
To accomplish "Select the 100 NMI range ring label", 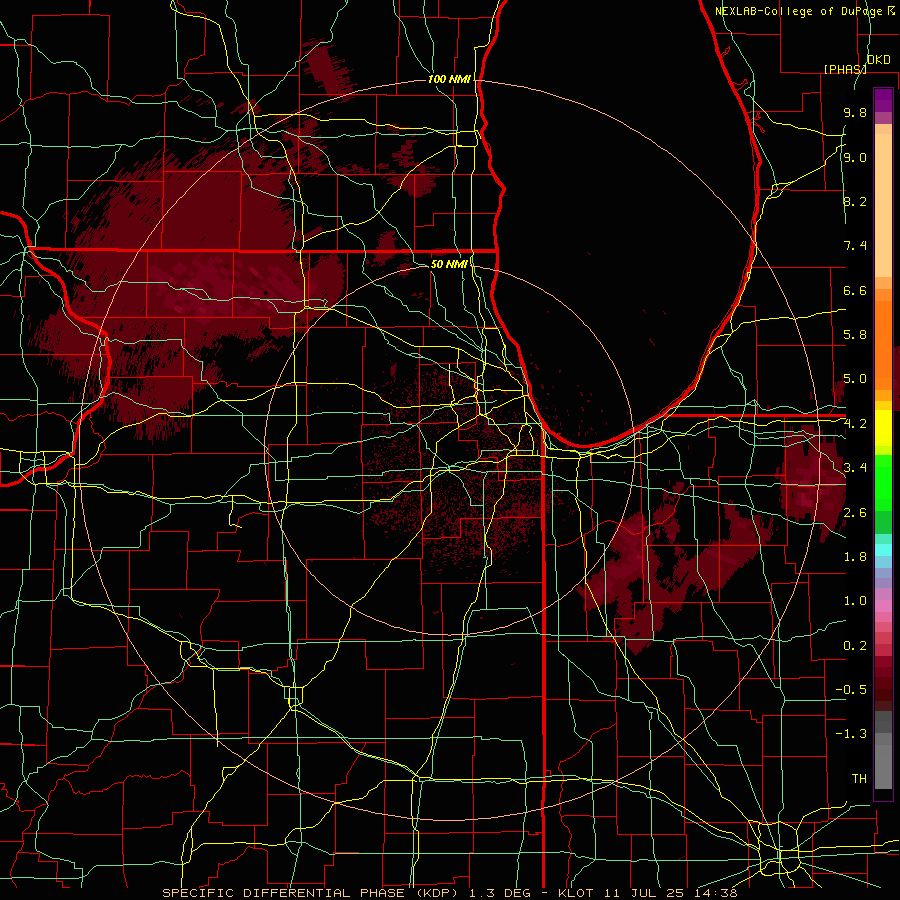I will (449, 79).
